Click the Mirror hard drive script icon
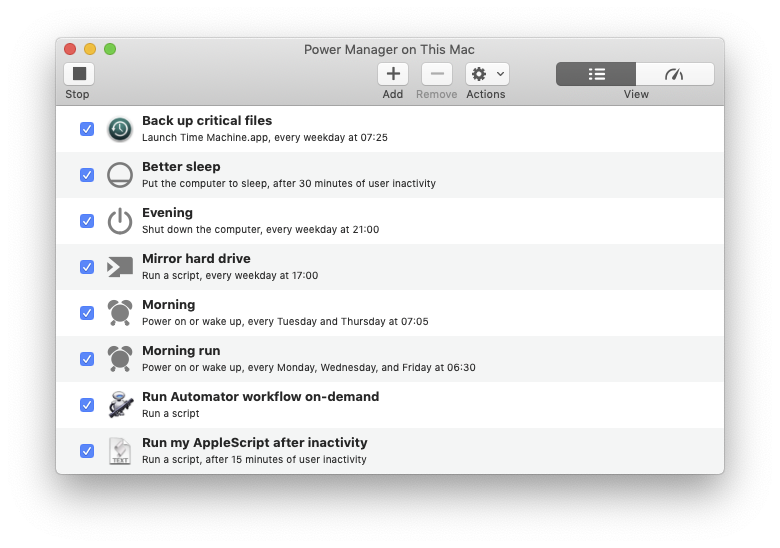The height and width of the screenshot is (548, 780). pyautogui.click(x=120, y=267)
